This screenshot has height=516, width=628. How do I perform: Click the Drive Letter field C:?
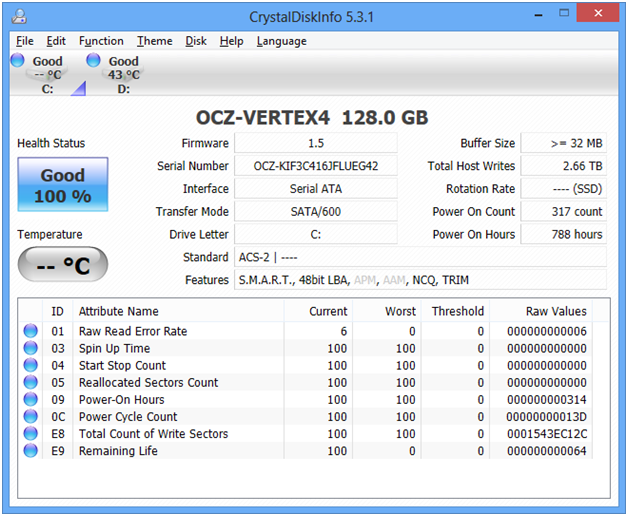coord(316,234)
